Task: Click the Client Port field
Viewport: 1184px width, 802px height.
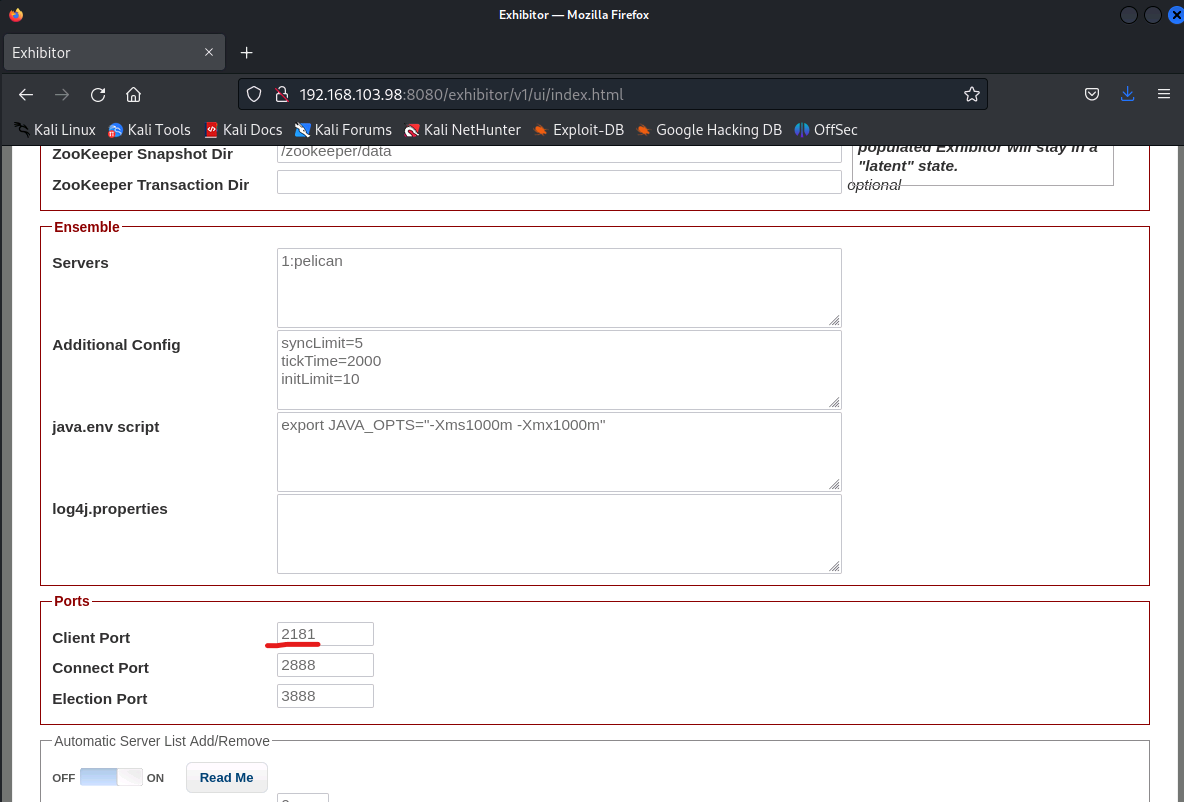Action: coord(325,634)
